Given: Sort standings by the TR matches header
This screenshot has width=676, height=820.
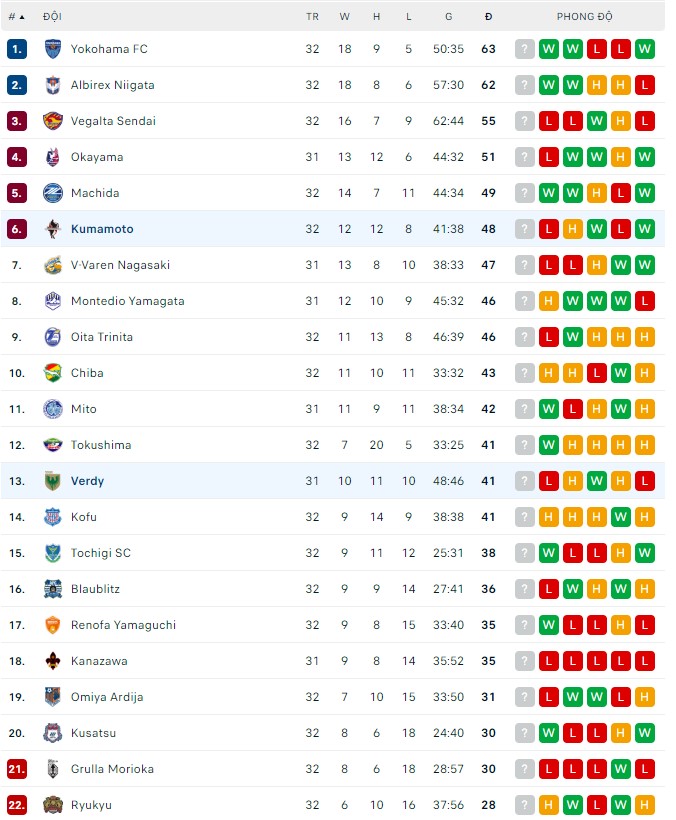Looking at the screenshot, I should click(x=312, y=17).
